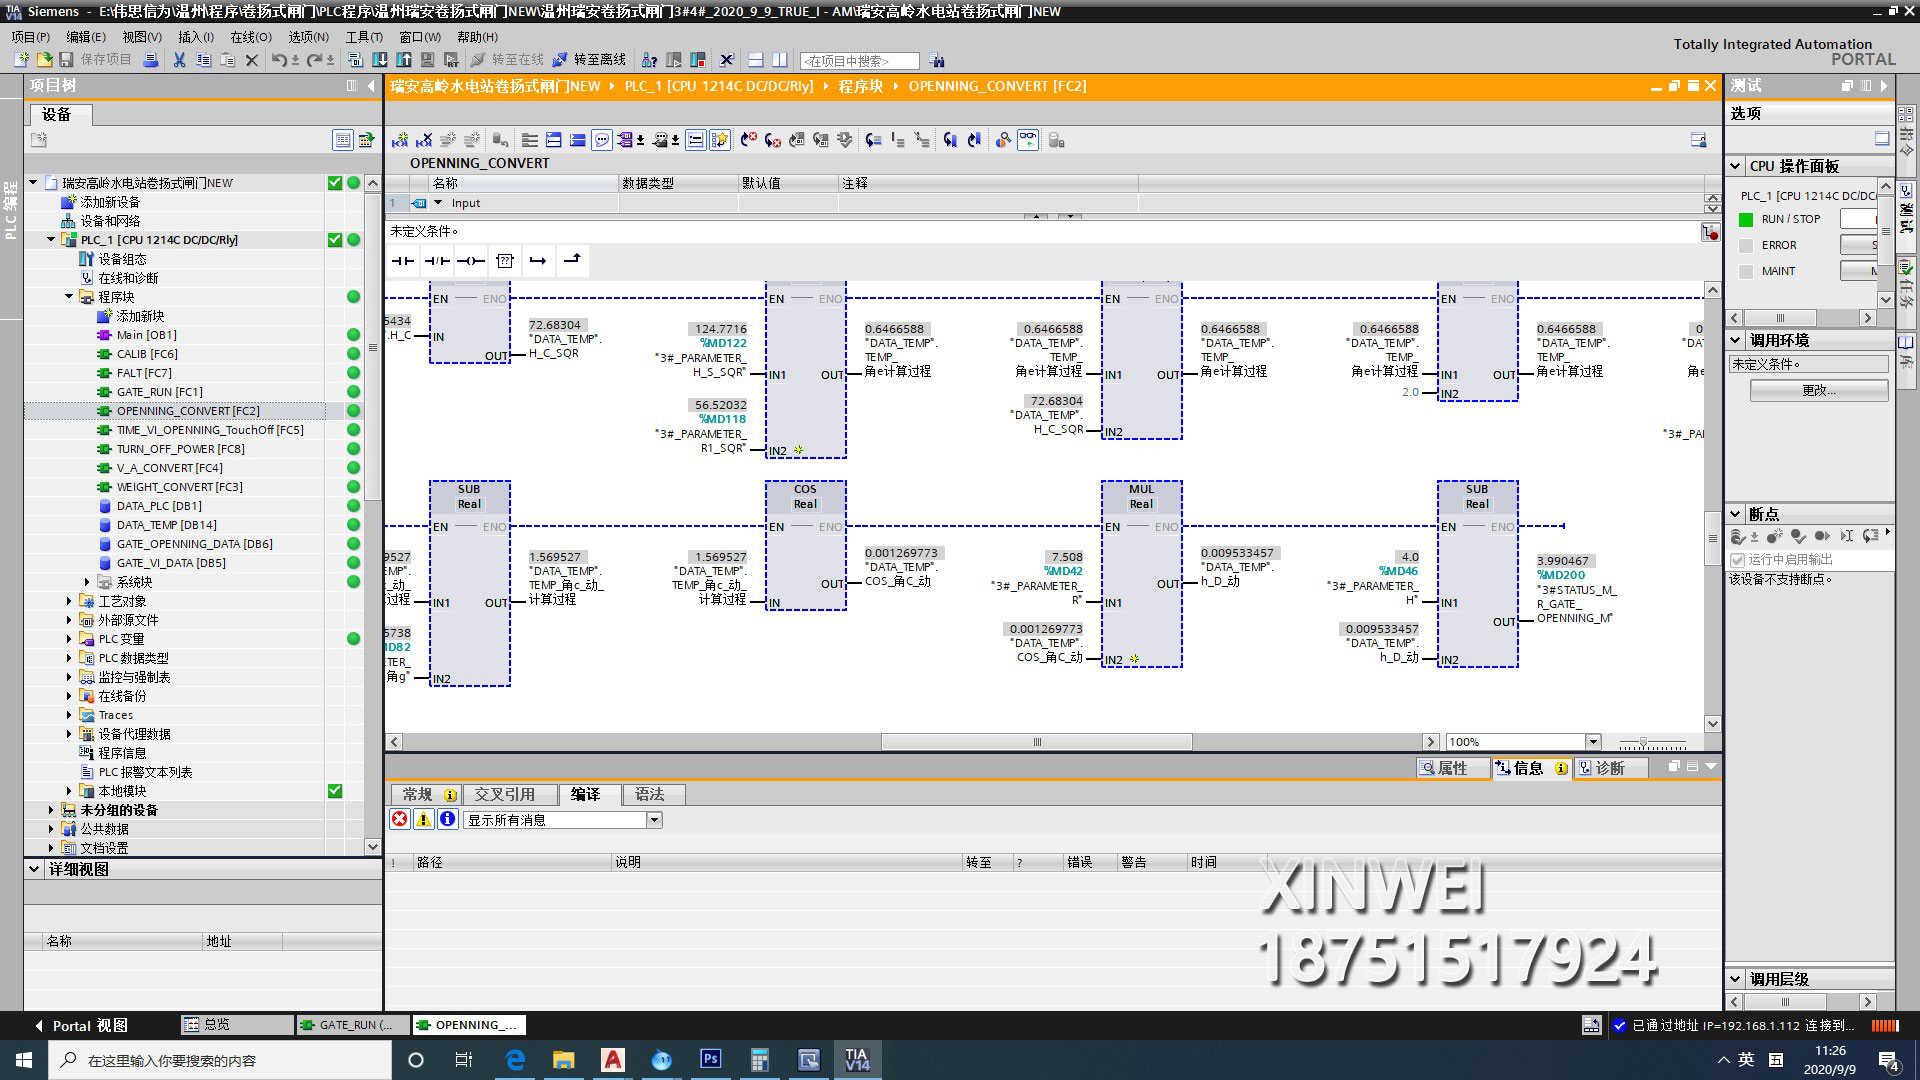The image size is (1920, 1080).
Task: Click the print icon in main toolbar
Action: point(150,60)
